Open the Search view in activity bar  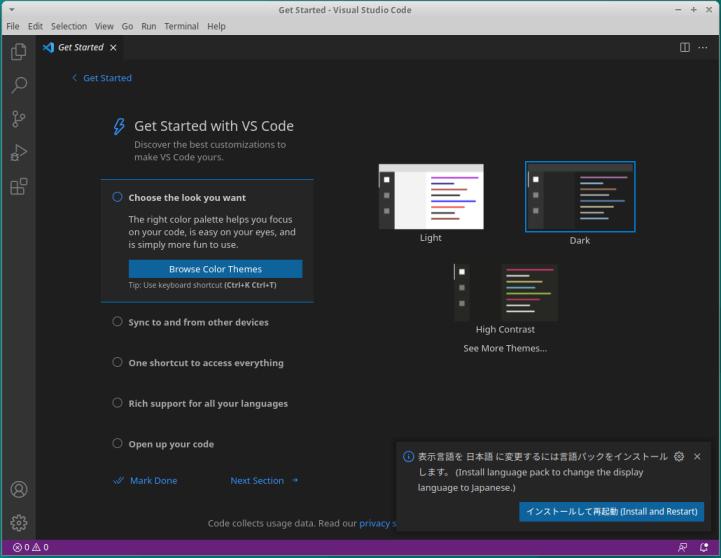point(18,85)
